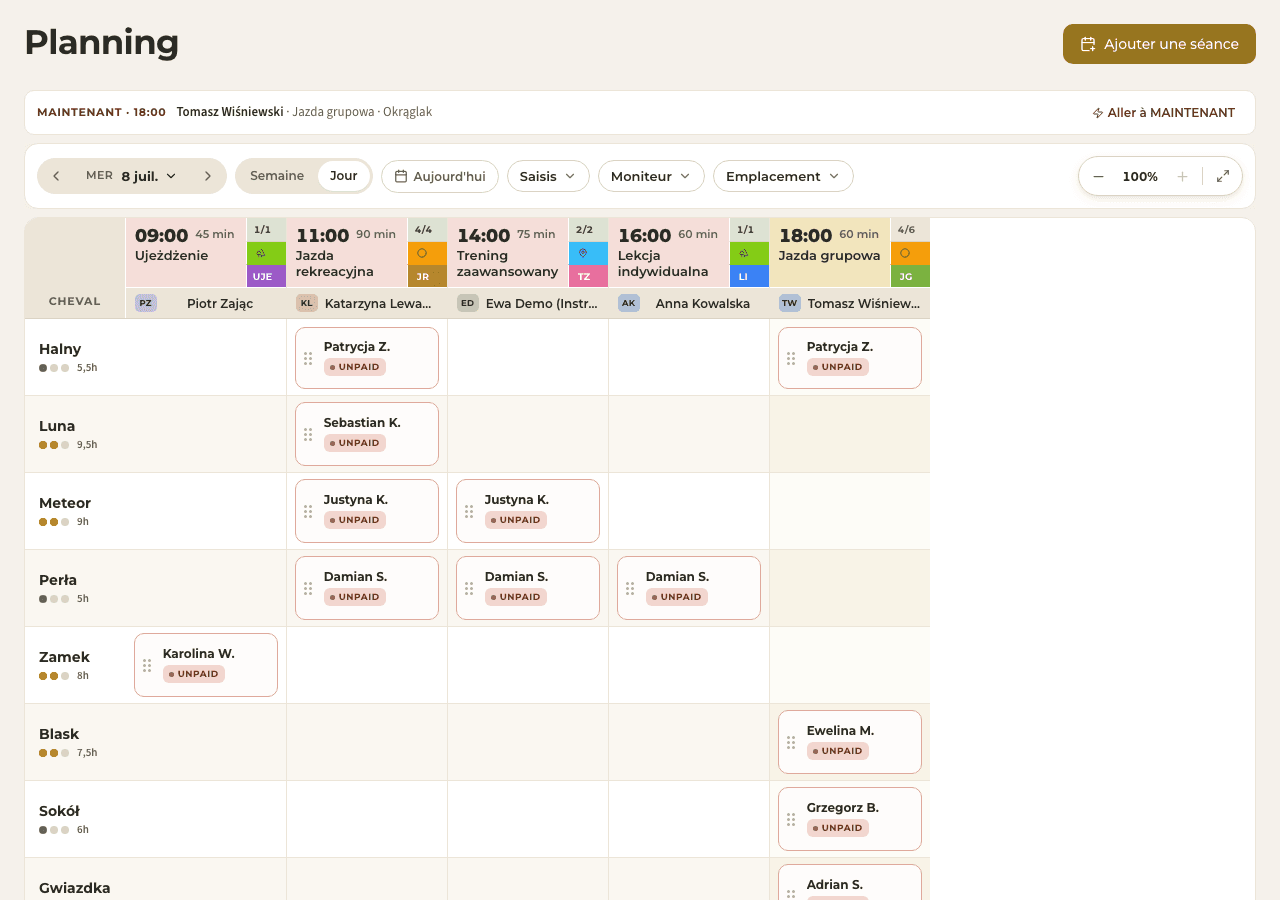The width and height of the screenshot is (1280, 900).
Task: Click green JG color tag
Action: click(910, 277)
